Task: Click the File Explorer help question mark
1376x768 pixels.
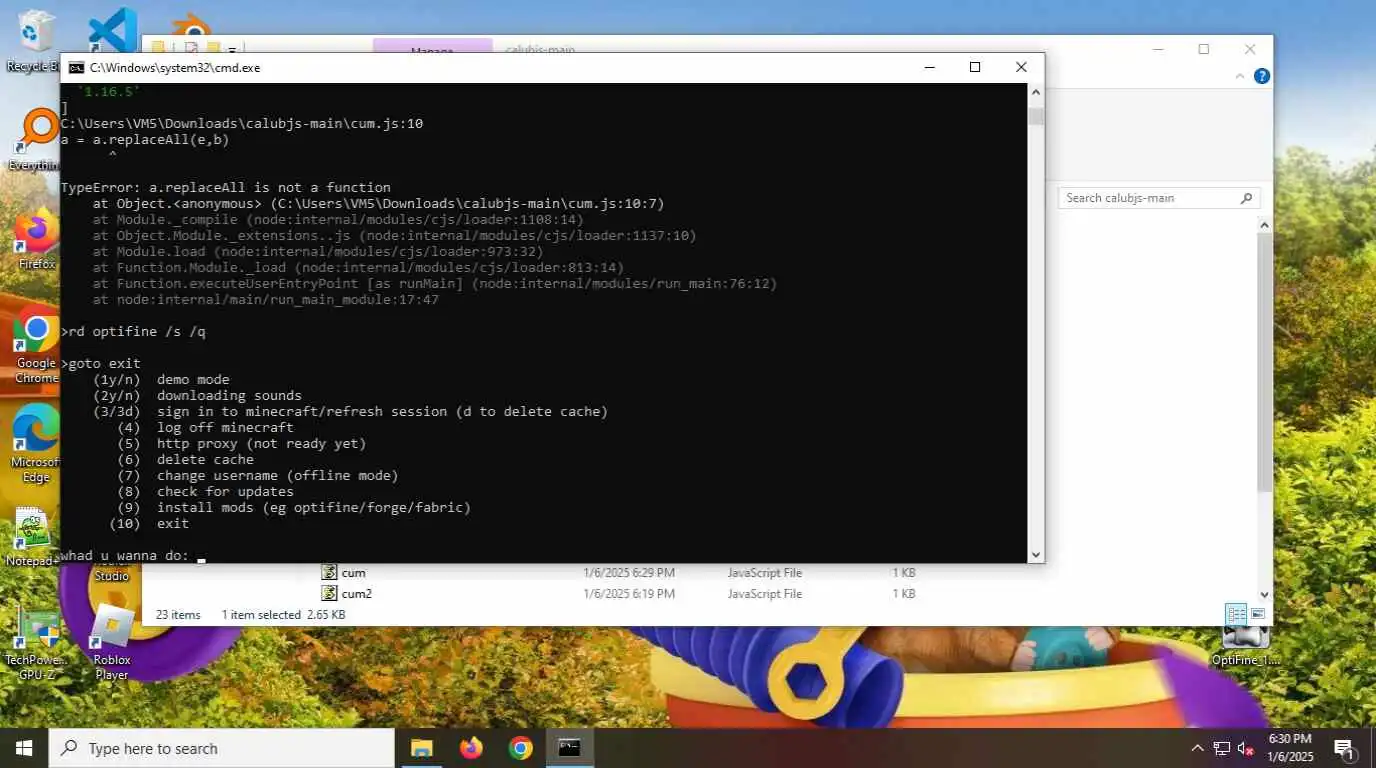Action: pyautogui.click(x=1262, y=76)
